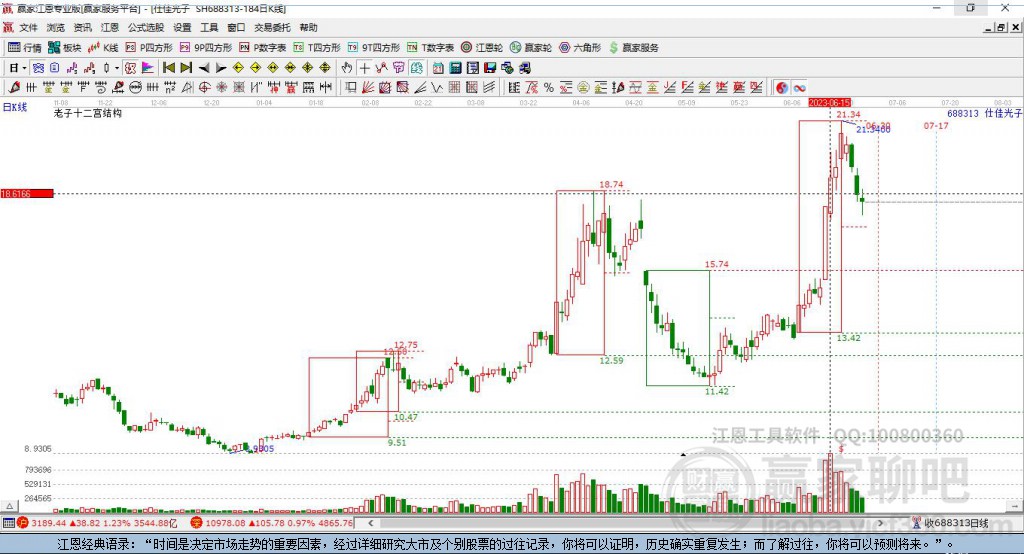Click 688313 仕佳光子 stock name

pyautogui.click(x=984, y=113)
